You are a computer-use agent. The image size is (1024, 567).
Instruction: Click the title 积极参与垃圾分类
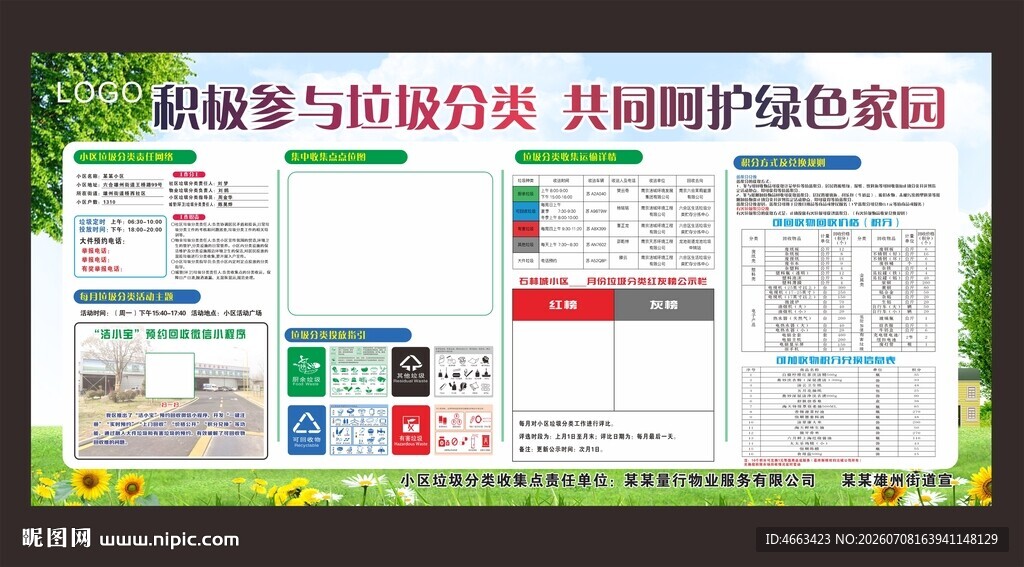[344, 107]
